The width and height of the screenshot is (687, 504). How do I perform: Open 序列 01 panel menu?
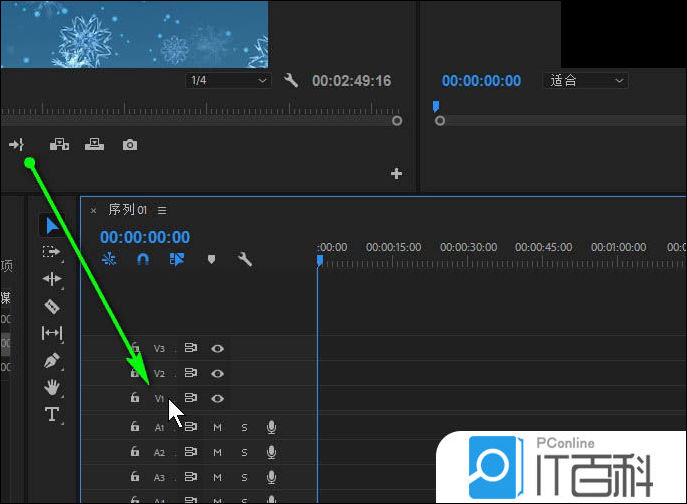point(162,211)
